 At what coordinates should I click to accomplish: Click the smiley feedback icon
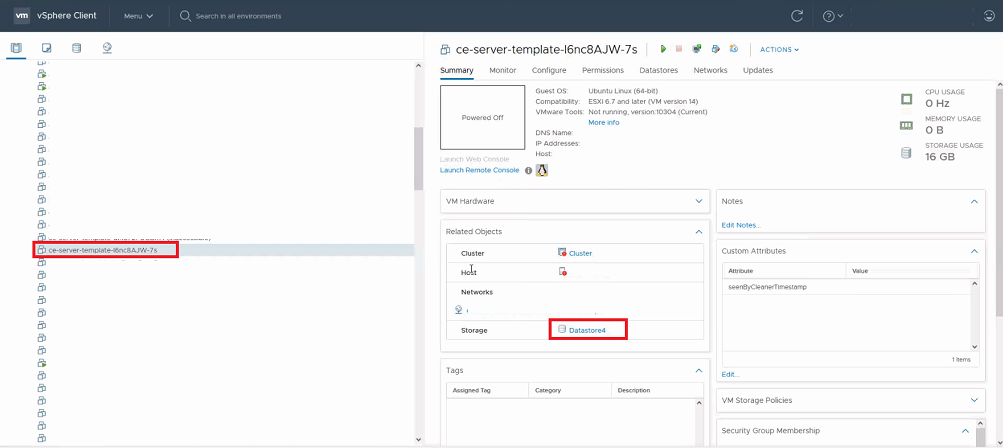[x=989, y=16]
